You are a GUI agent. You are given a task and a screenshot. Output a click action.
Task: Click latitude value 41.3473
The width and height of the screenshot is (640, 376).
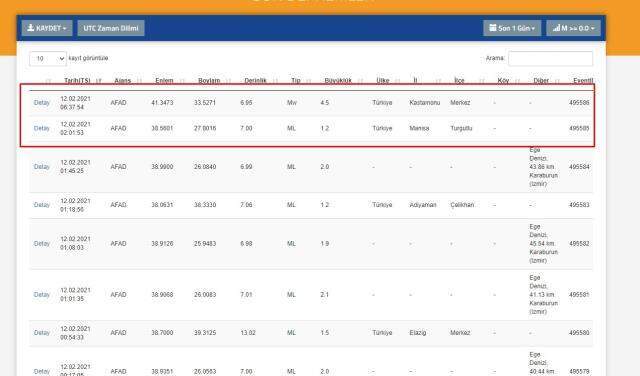click(162, 103)
